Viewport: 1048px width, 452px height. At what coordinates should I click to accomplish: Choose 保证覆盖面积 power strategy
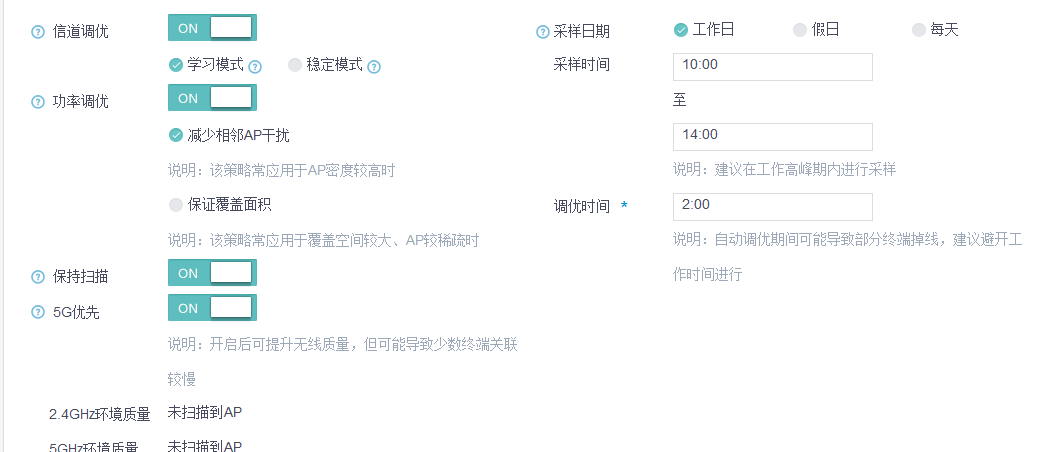coord(176,205)
